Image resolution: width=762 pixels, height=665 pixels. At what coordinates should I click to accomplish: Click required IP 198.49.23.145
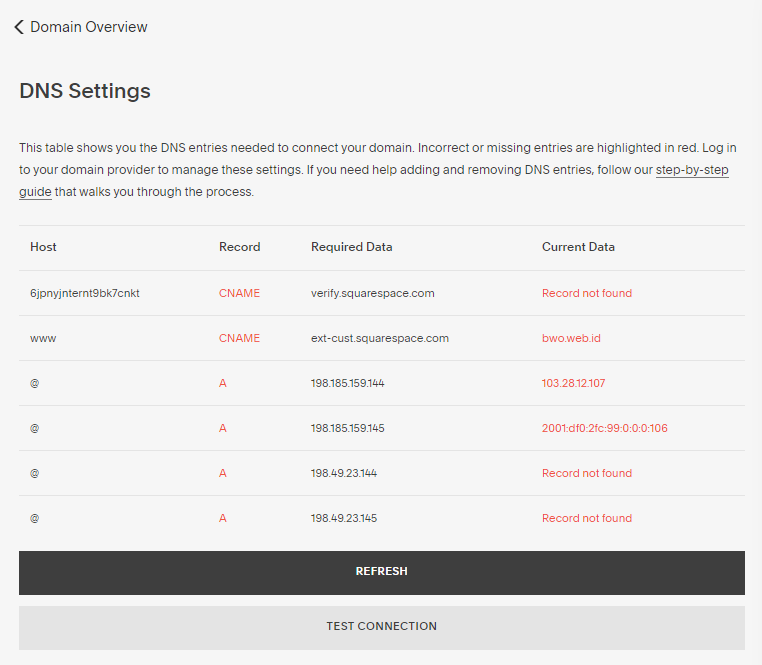click(x=344, y=518)
